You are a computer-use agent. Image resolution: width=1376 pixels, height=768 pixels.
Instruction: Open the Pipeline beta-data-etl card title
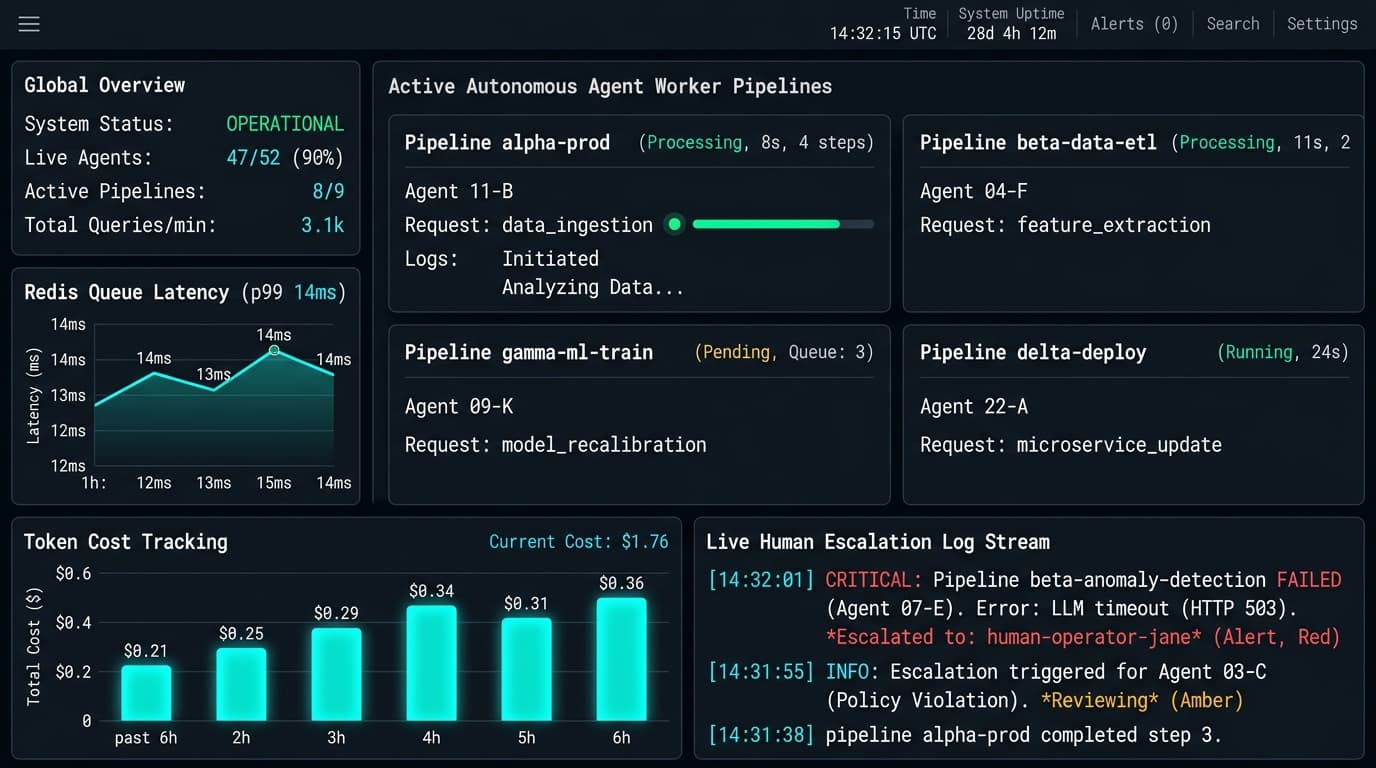pyautogui.click(x=1038, y=142)
